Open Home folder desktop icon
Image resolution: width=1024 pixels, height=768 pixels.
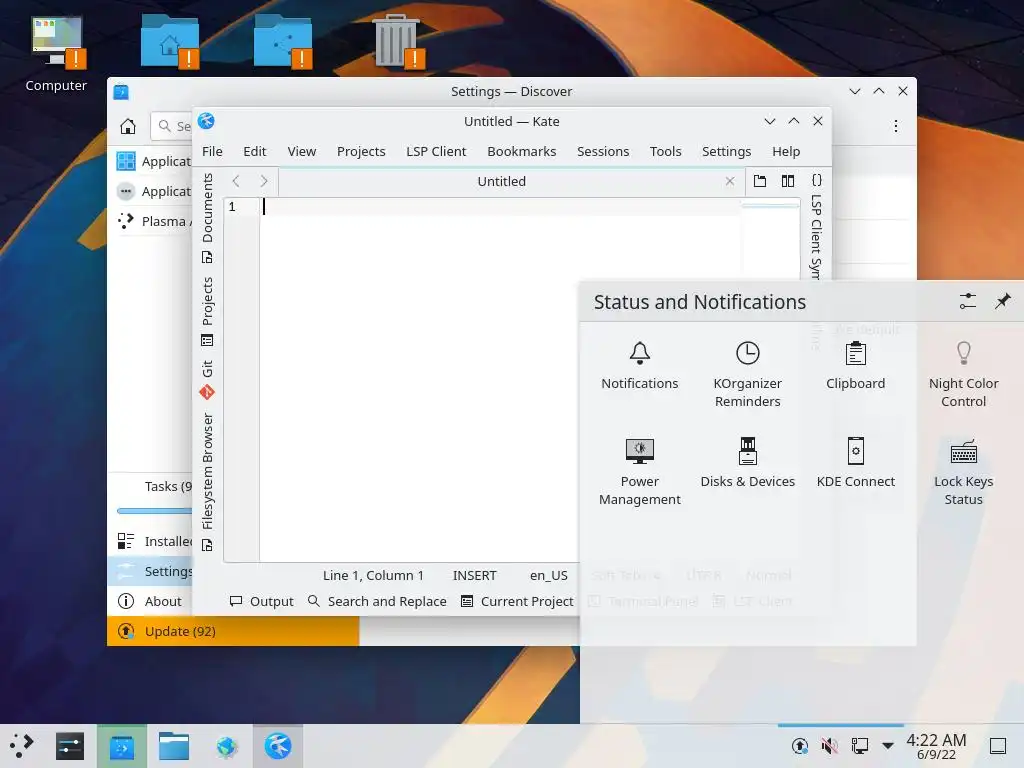pyautogui.click(x=170, y=41)
